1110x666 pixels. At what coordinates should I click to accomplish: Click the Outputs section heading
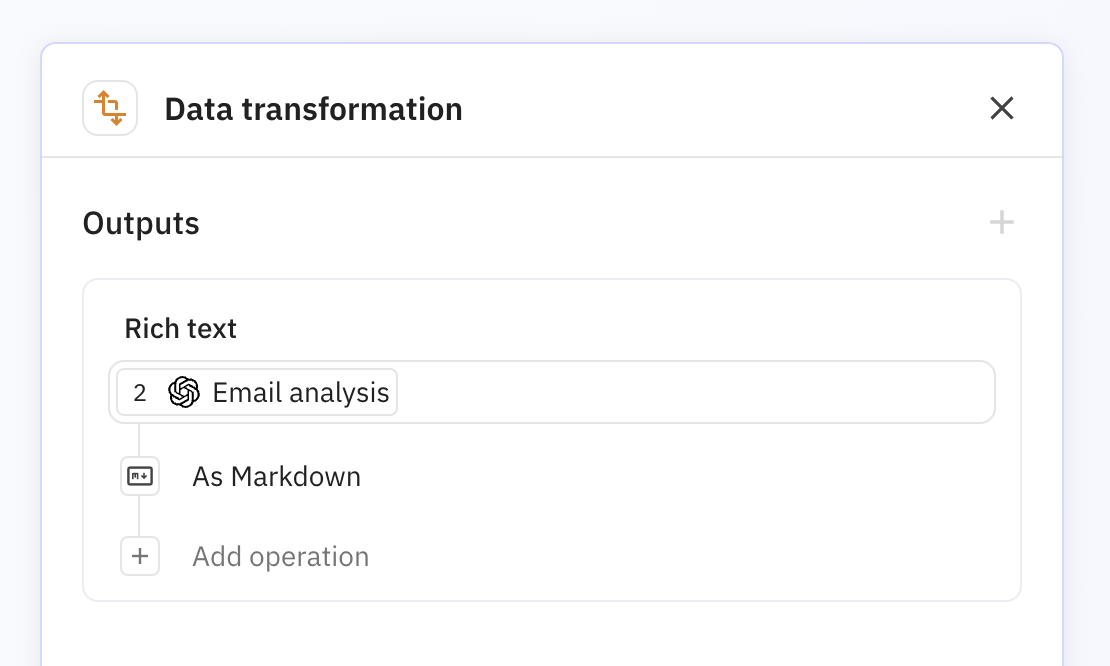coord(140,223)
